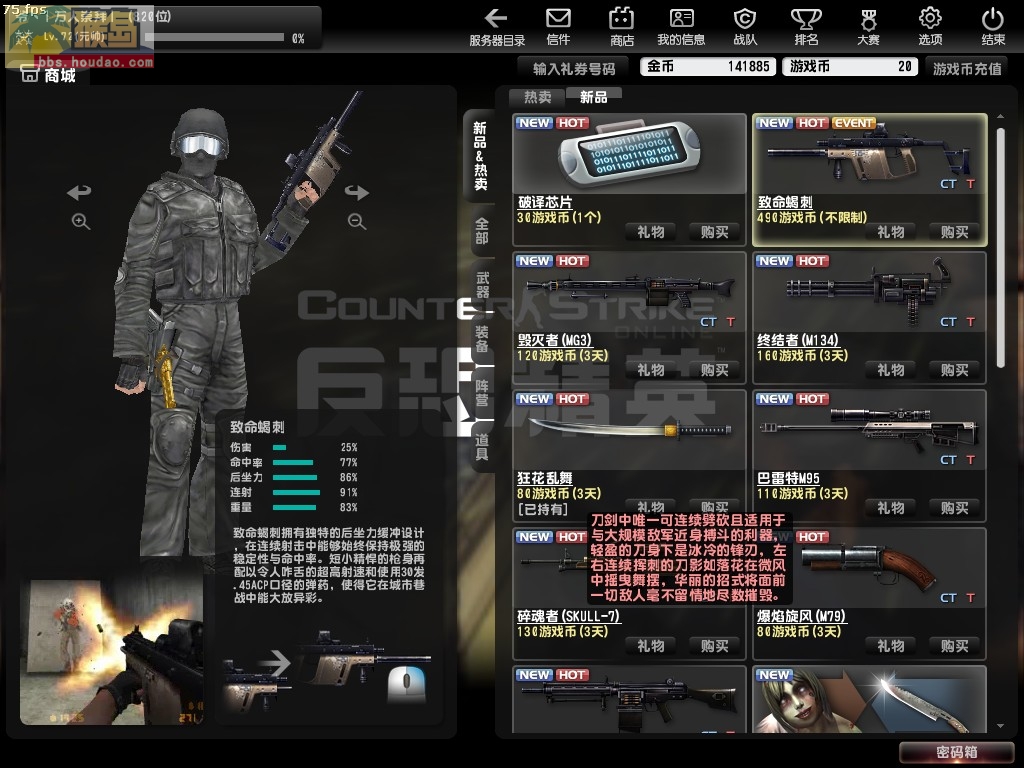Buy the 破译芯片 item
The width and height of the screenshot is (1024, 768).
(714, 232)
